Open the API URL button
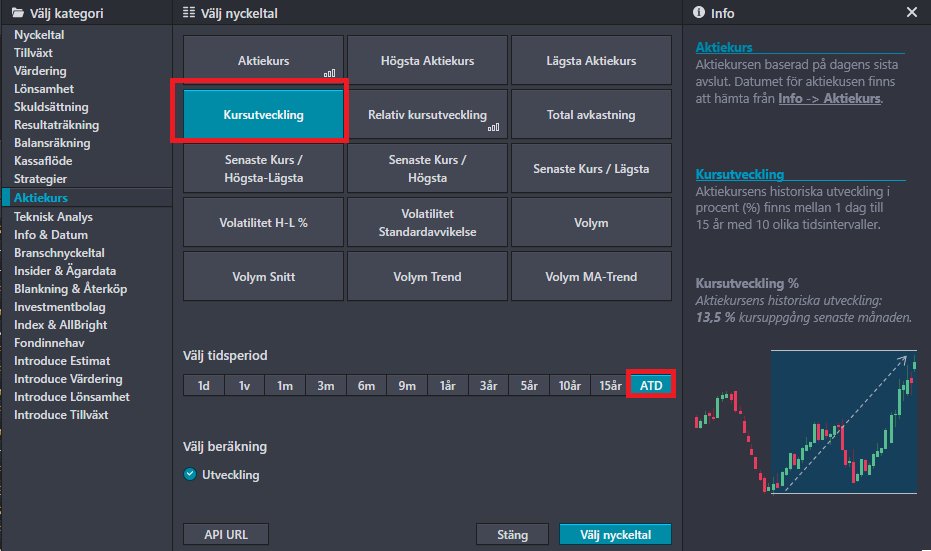 [x=226, y=534]
